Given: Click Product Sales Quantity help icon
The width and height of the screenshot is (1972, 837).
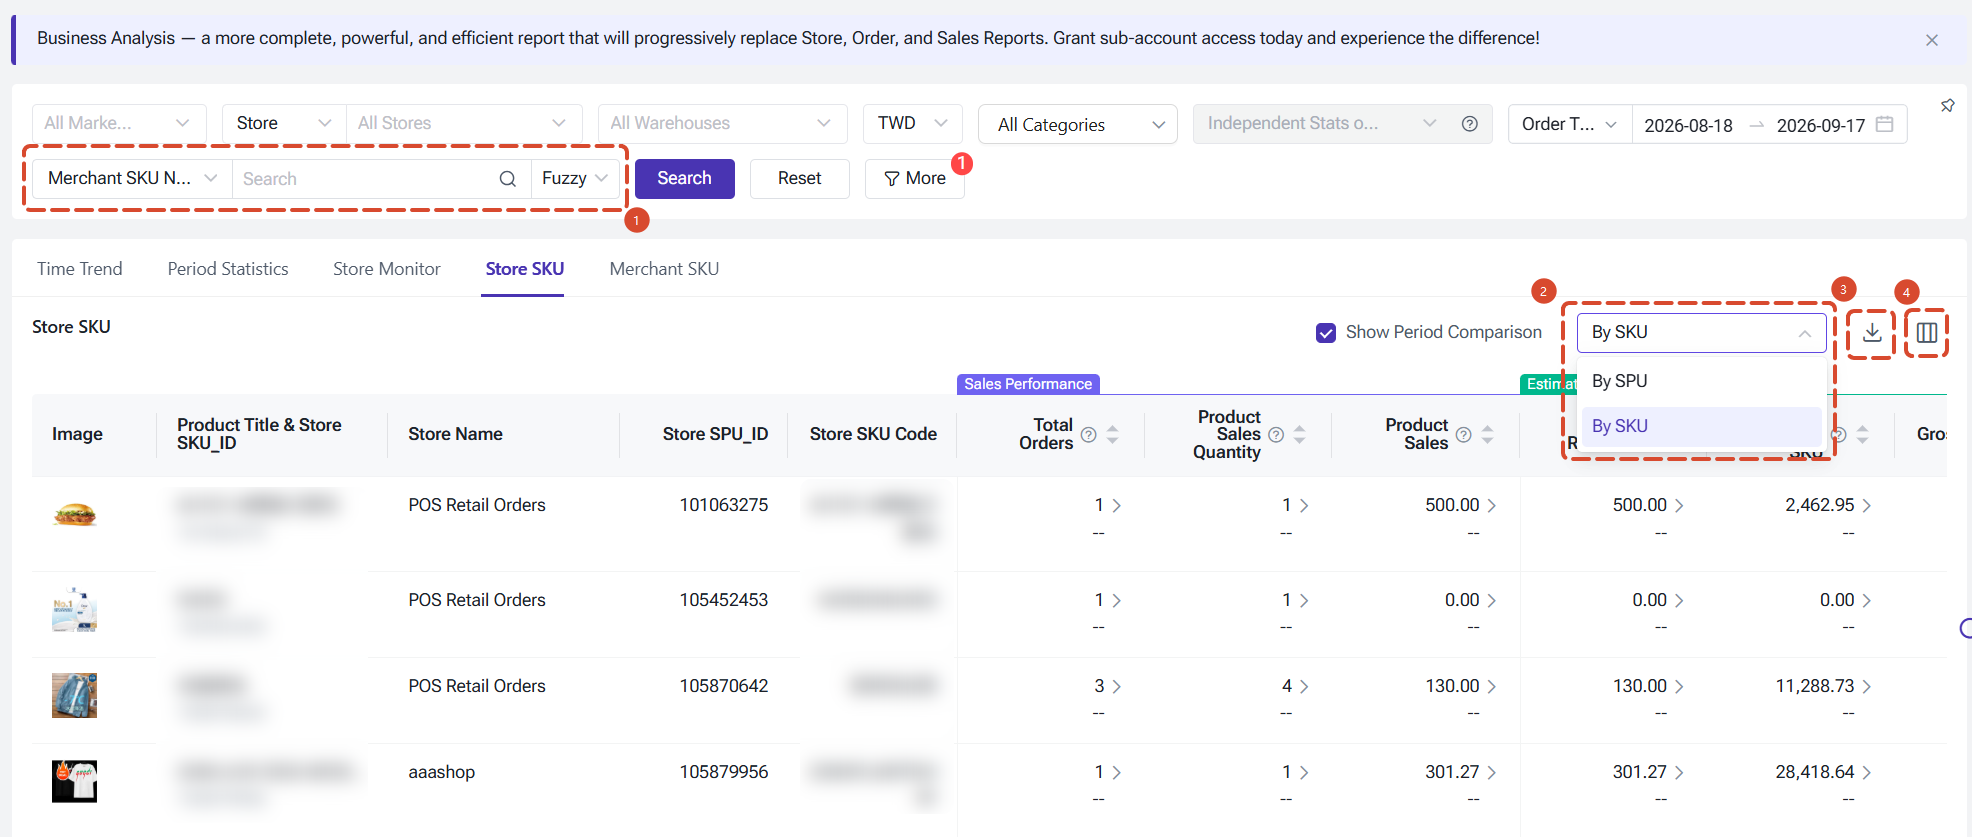Looking at the screenshot, I should 1276,435.
